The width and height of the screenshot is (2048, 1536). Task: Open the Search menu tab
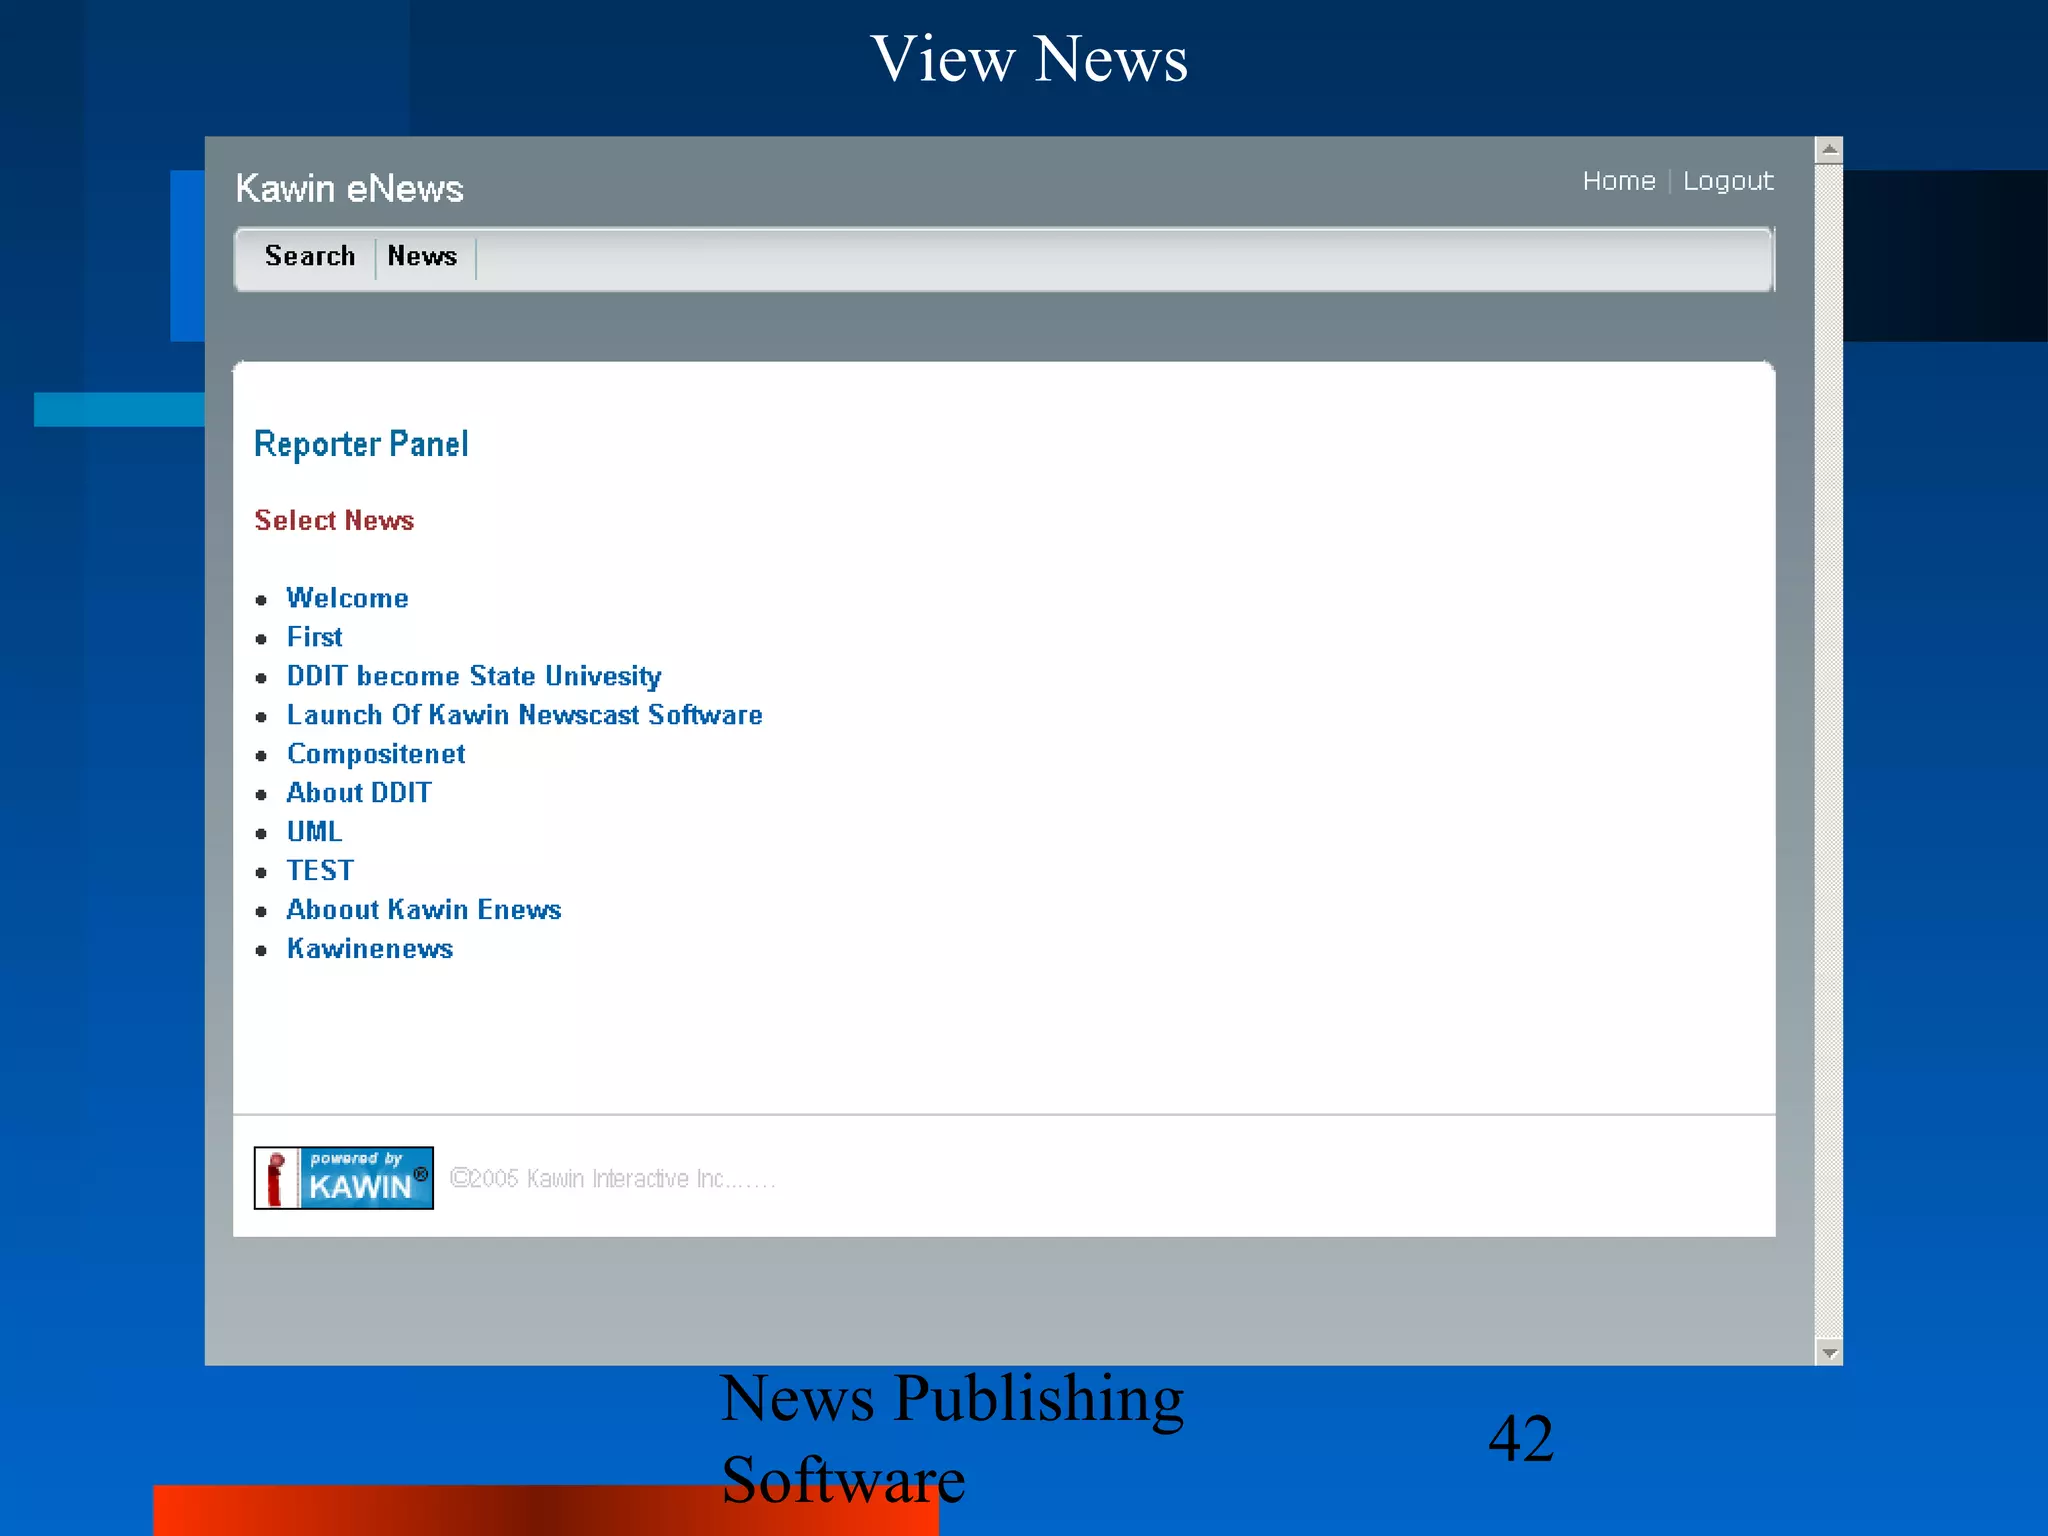click(x=310, y=256)
